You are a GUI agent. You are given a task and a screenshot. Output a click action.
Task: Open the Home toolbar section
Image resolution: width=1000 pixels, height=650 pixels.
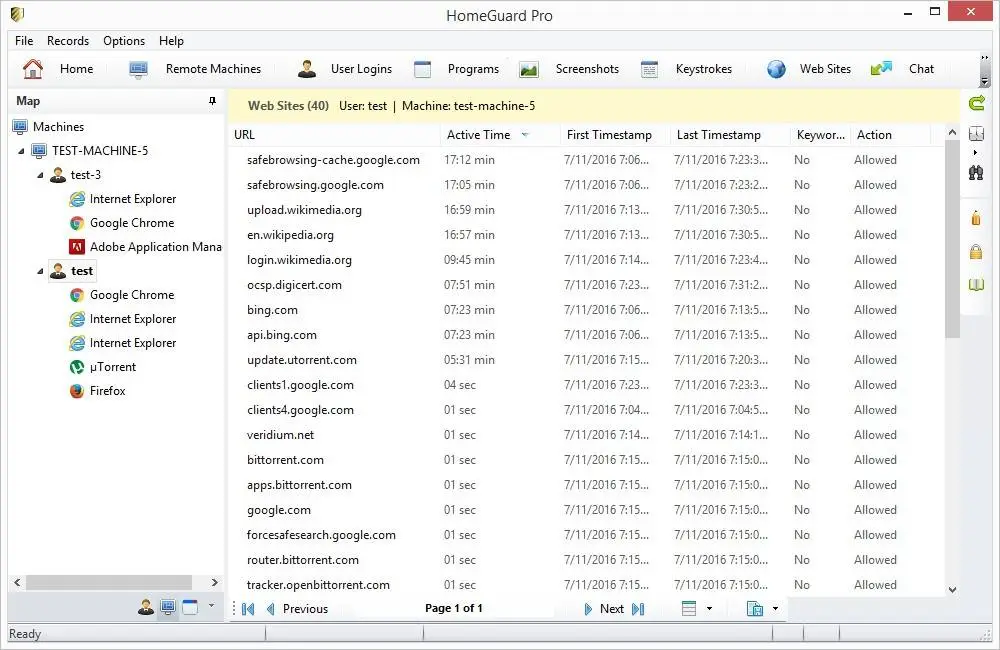click(58, 69)
